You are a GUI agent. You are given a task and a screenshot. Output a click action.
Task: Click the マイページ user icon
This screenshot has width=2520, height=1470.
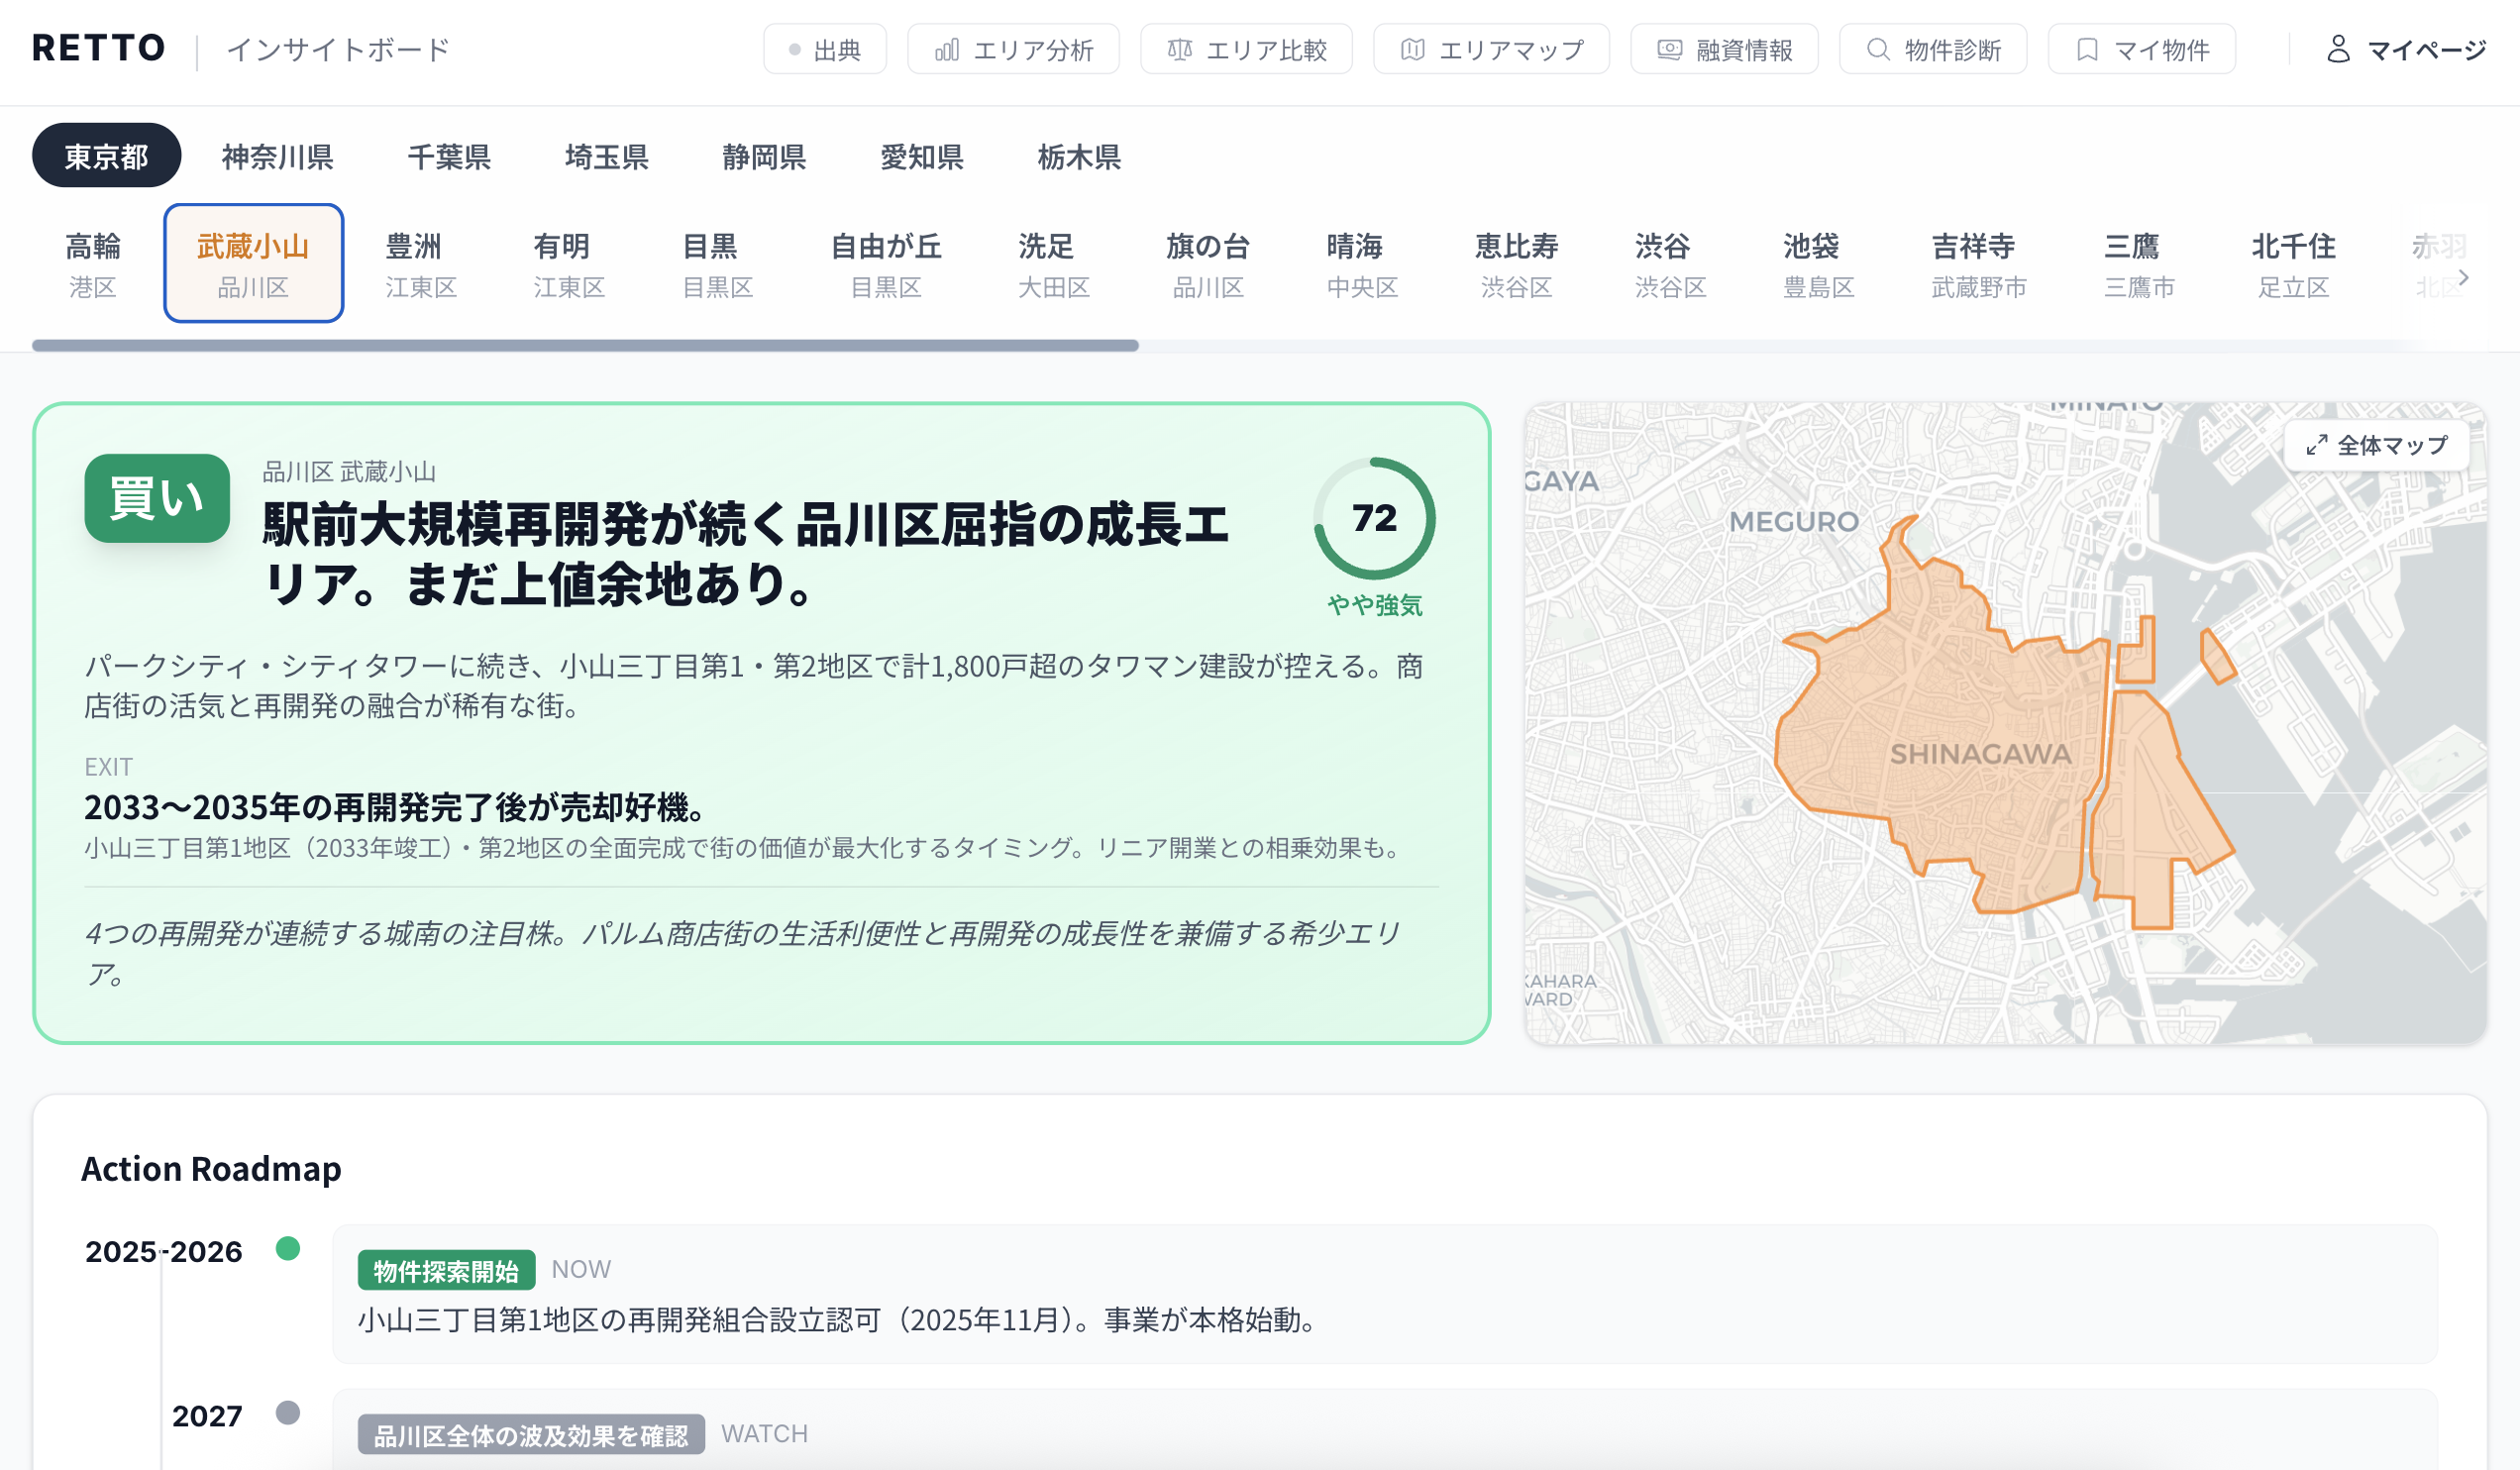pyautogui.click(x=2338, y=49)
